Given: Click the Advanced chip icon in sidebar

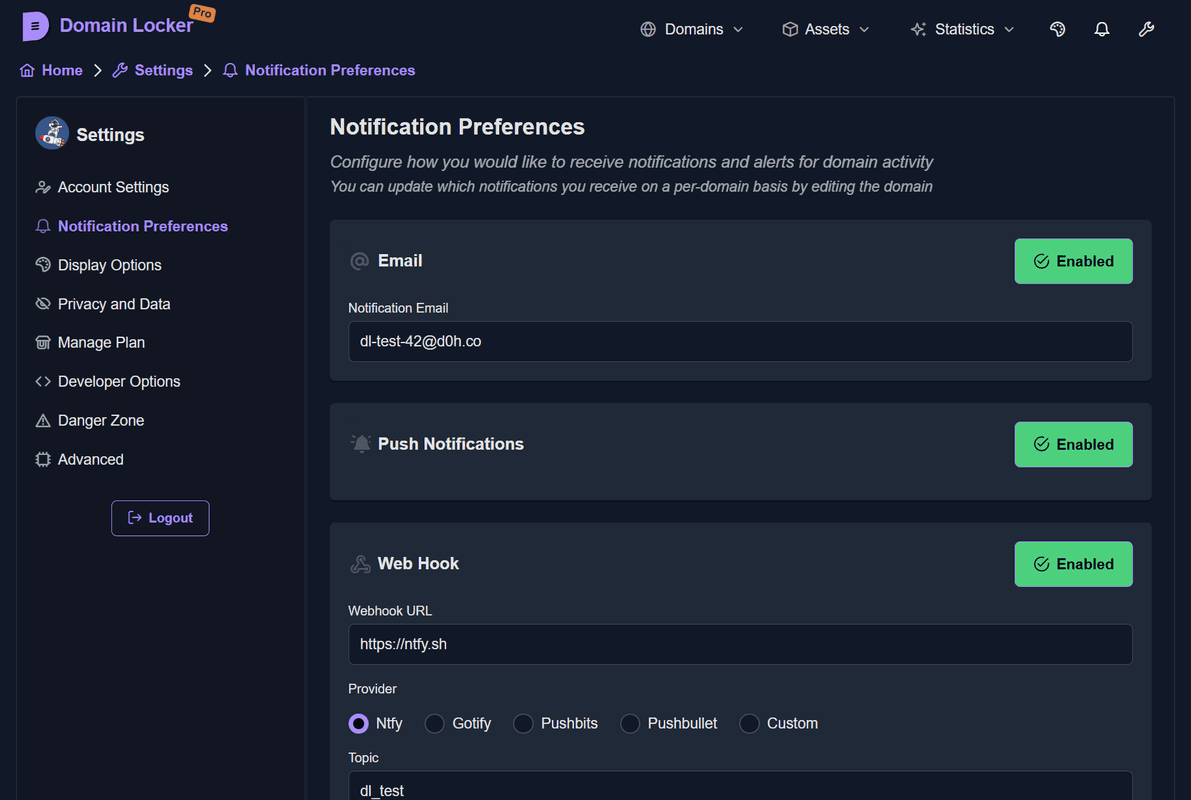Looking at the screenshot, I should tap(43, 460).
